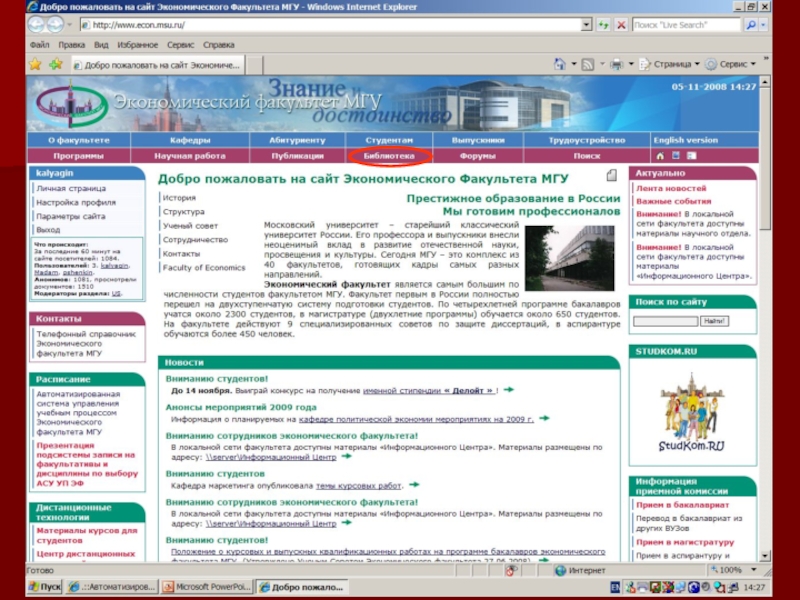Click the StudKom.RU banner image

tap(692, 412)
